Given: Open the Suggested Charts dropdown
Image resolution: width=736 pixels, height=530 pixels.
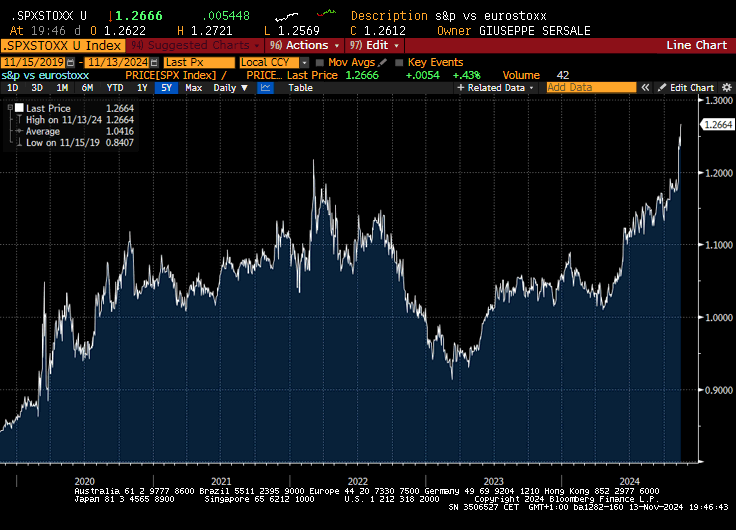Looking at the screenshot, I should pyautogui.click(x=195, y=46).
